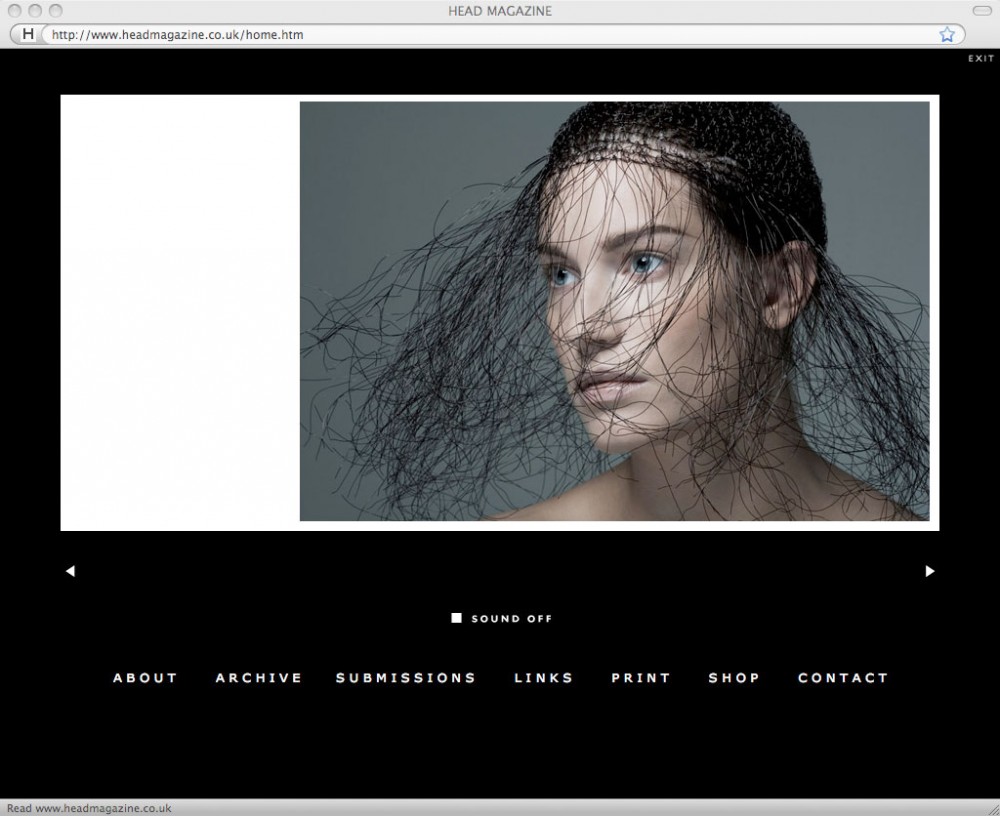Toggle the SOUND OFF control
This screenshot has width=1000, height=816.
tap(501, 618)
